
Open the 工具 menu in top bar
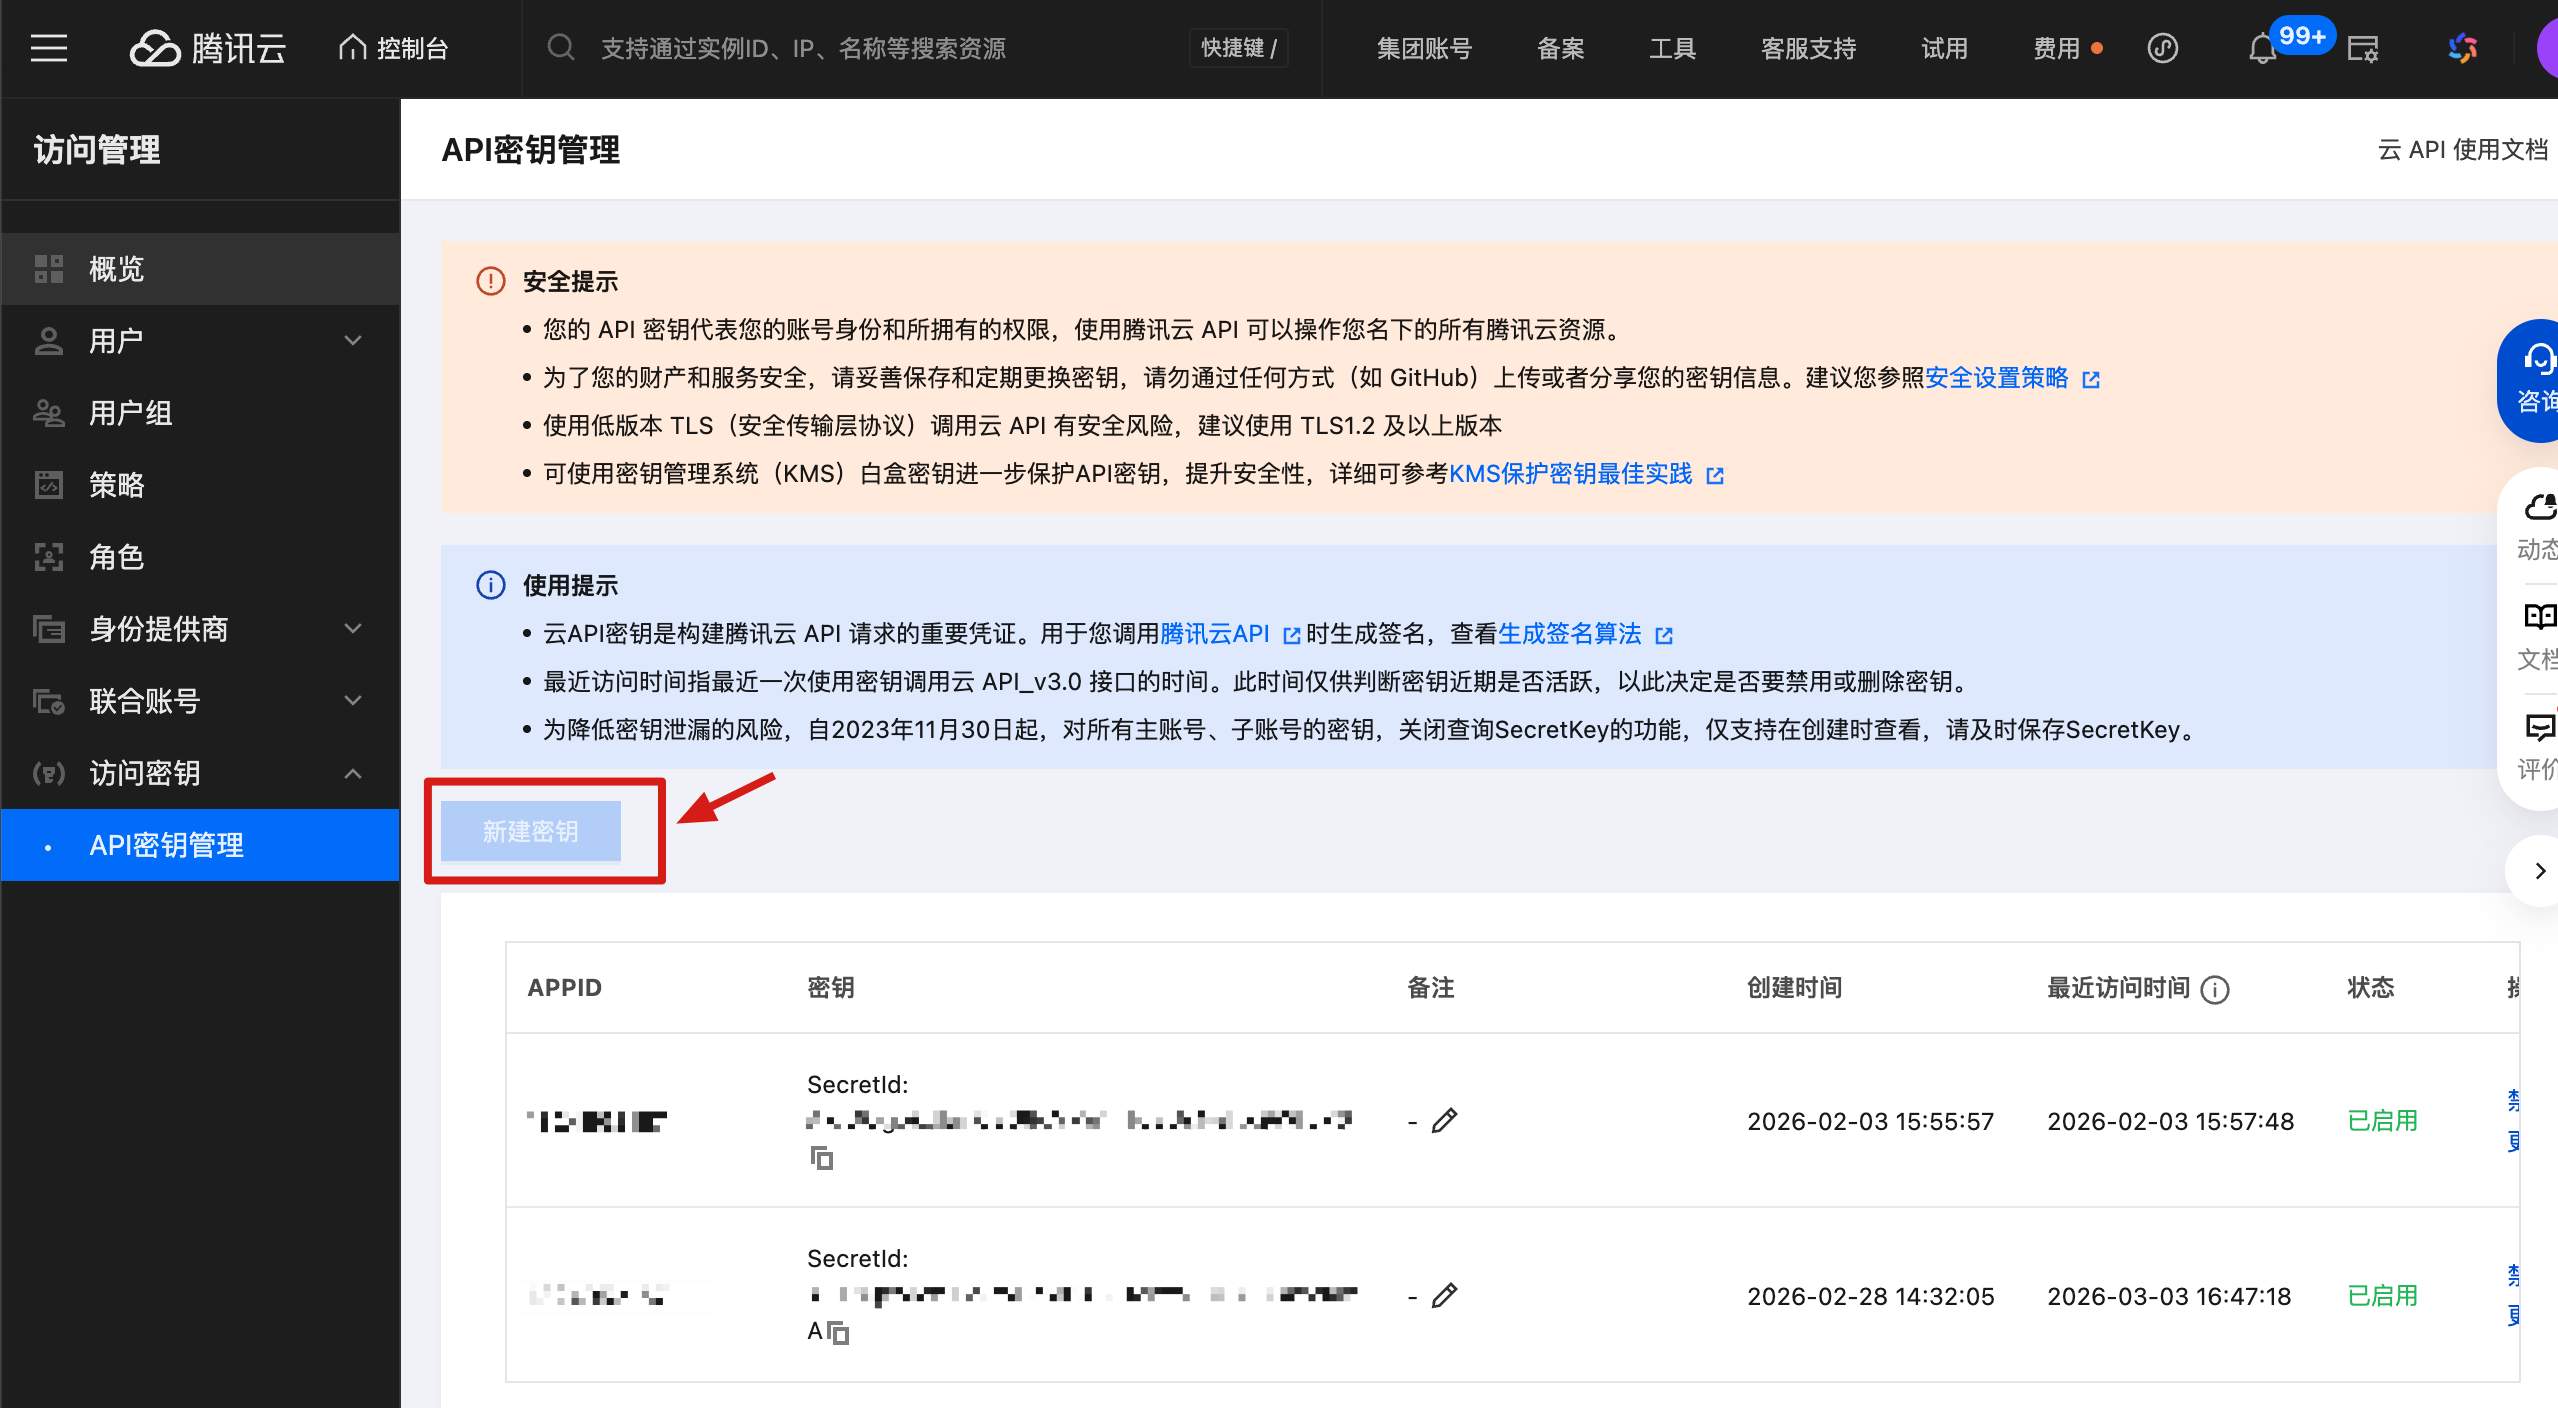[x=1670, y=47]
